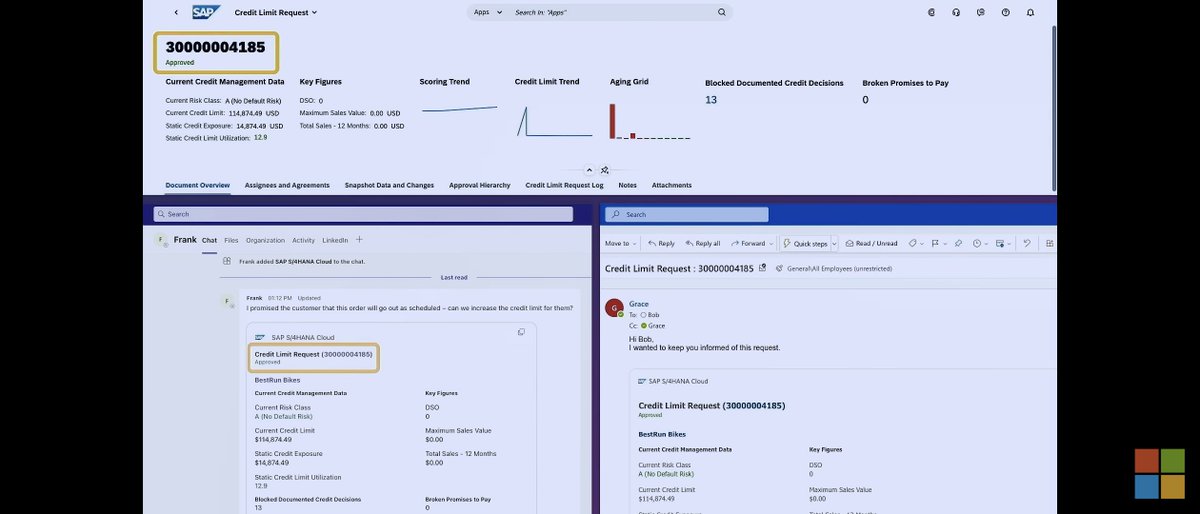This screenshot has height=514, width=1200.
Task: Toggle Read / Unread in Outlook
Action: [x=871, y=243]
